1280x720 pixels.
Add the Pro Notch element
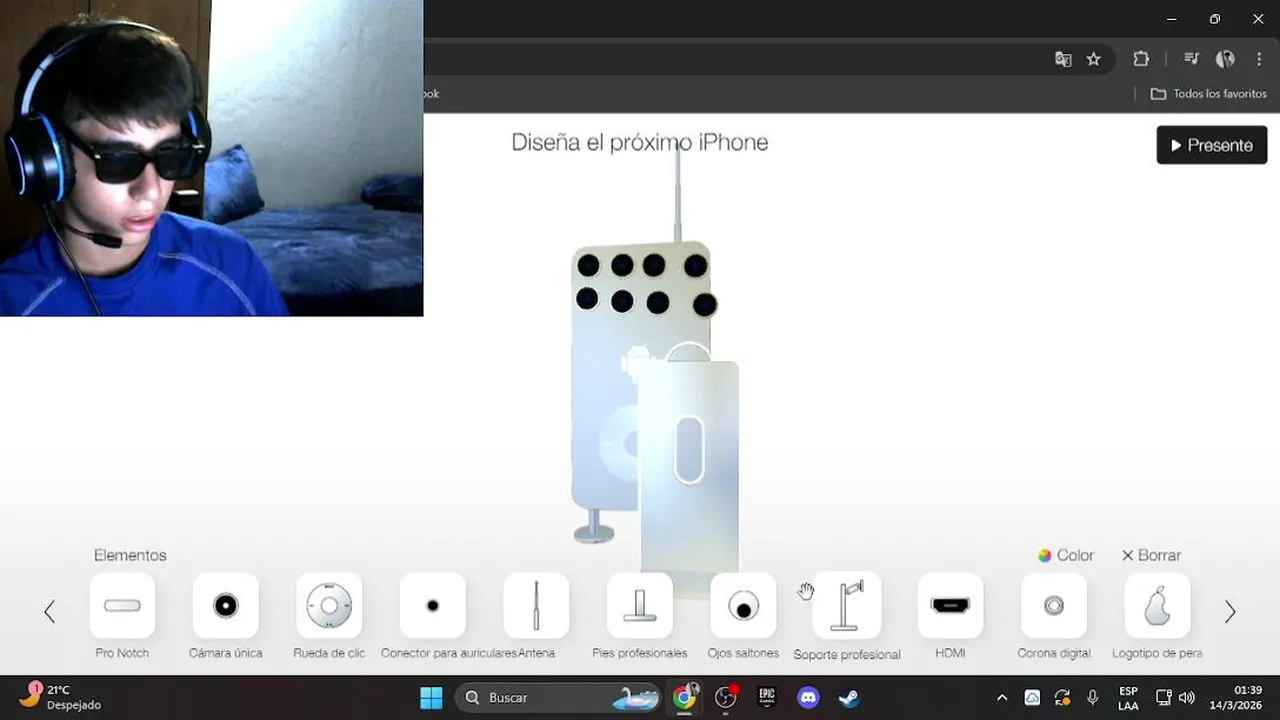[122, 605]
